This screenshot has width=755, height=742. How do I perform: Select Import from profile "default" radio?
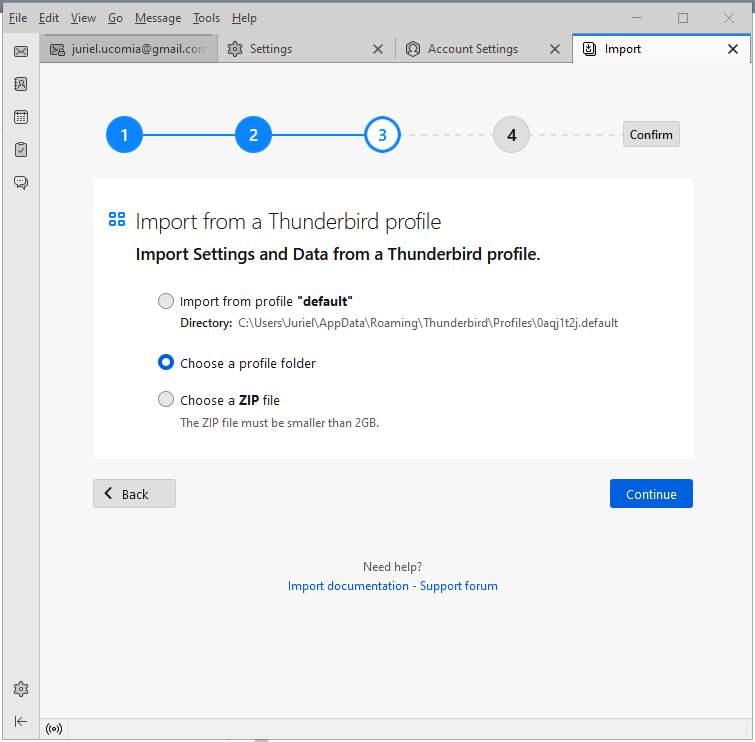click(166, 301)
